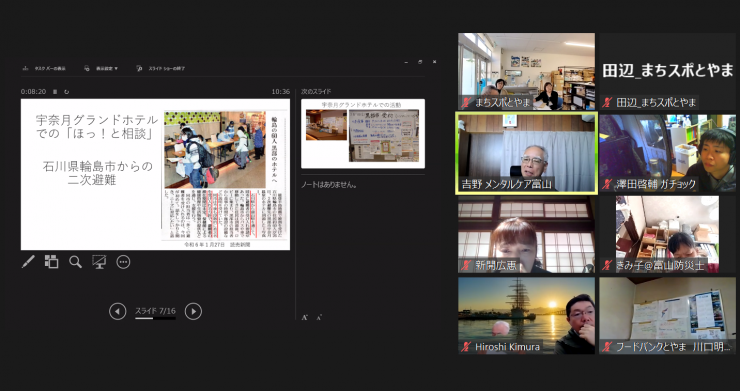This screenshot has height=391, width=740.
Task: Select the pen and laser pointer tool
Action: pyautogui.click(x=28, y=262)
